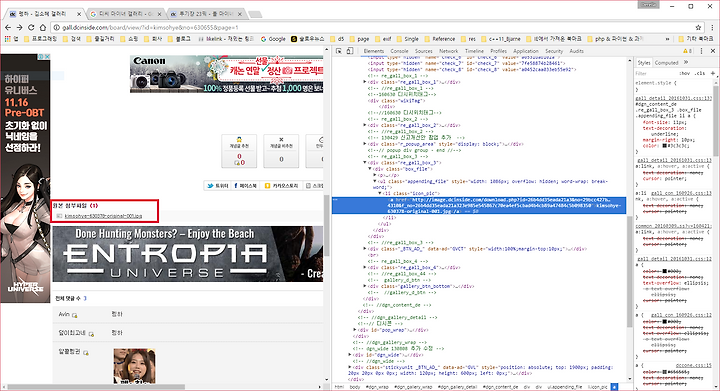This screenshot has width=720, height=391.
Task: Open the Chrome three-dot menu
Action: [x=712, y=28]
